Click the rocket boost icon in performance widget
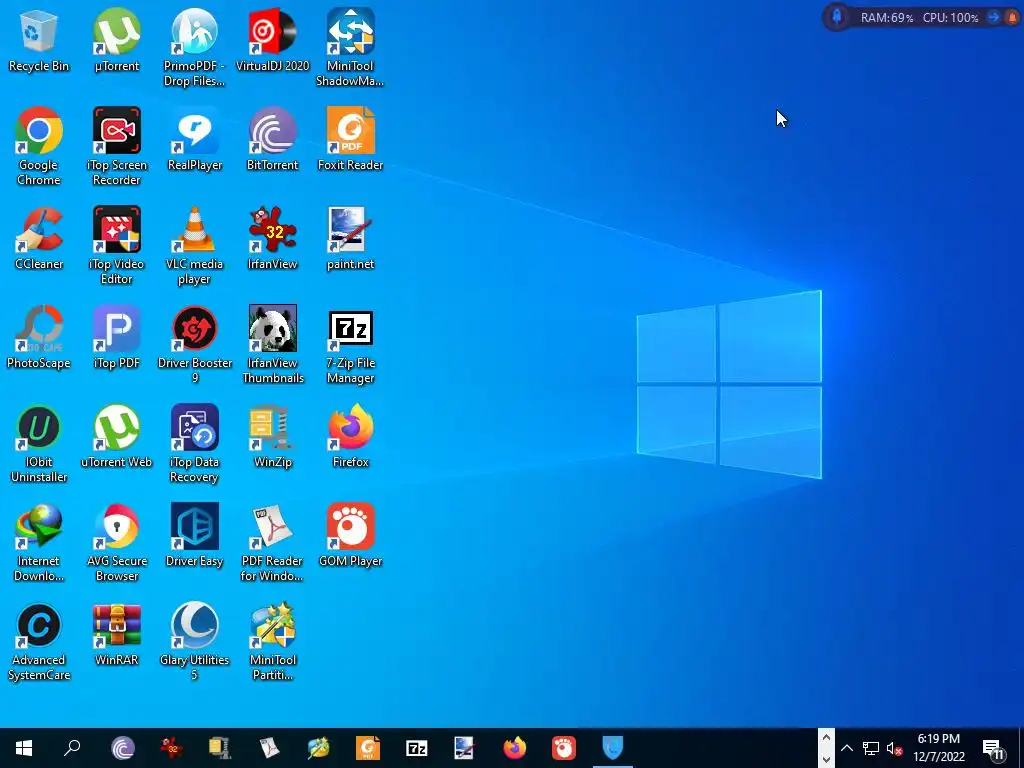Screen dimensions: 1024x768 click(837, 17)
